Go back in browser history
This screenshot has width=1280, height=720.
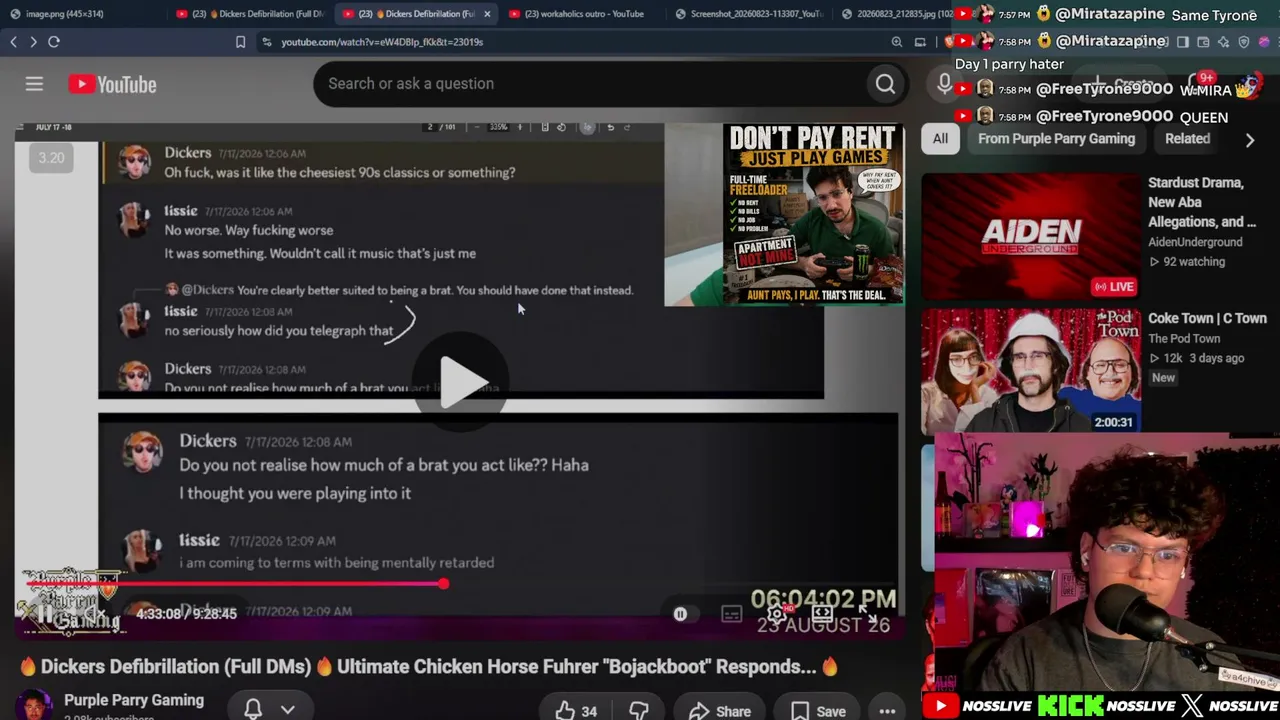(x=14, y=42)
